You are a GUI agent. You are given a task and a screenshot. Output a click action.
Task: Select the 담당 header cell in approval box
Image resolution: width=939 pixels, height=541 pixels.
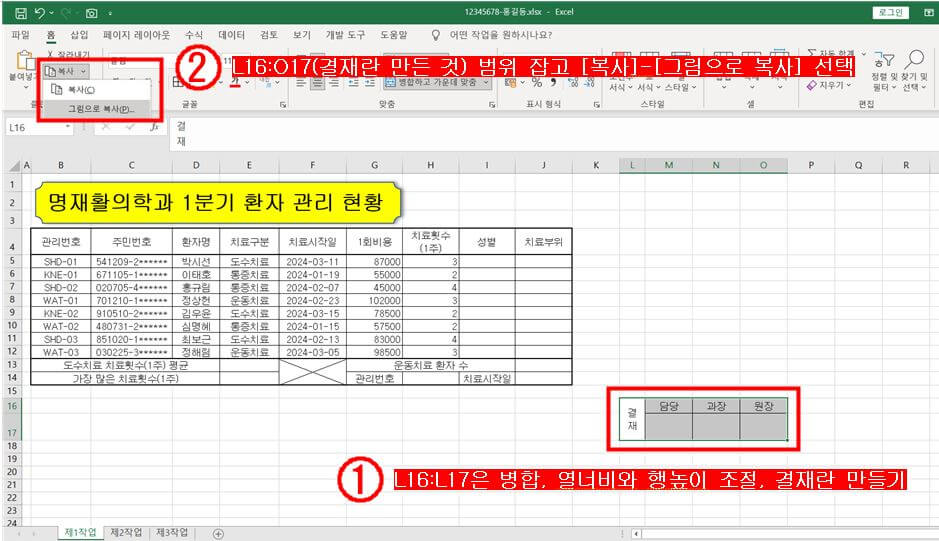pyautogui.click(x=668, y=406)
